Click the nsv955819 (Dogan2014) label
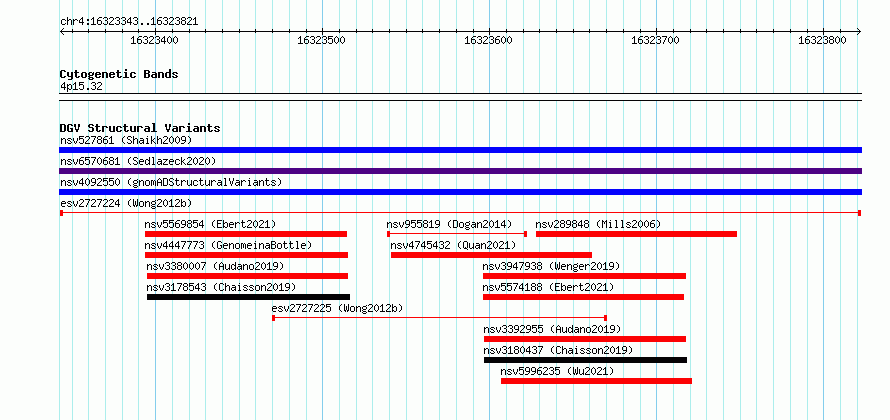 coord(449,224)
